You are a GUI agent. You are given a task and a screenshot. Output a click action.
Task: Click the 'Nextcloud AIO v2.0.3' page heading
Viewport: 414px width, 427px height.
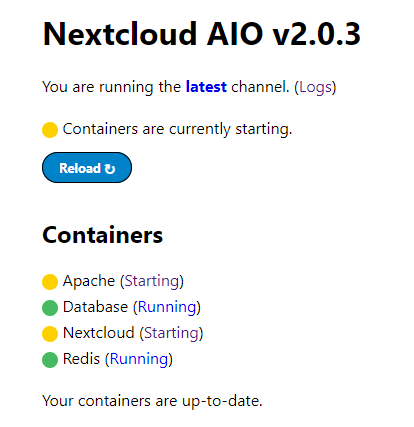[202, 34]
